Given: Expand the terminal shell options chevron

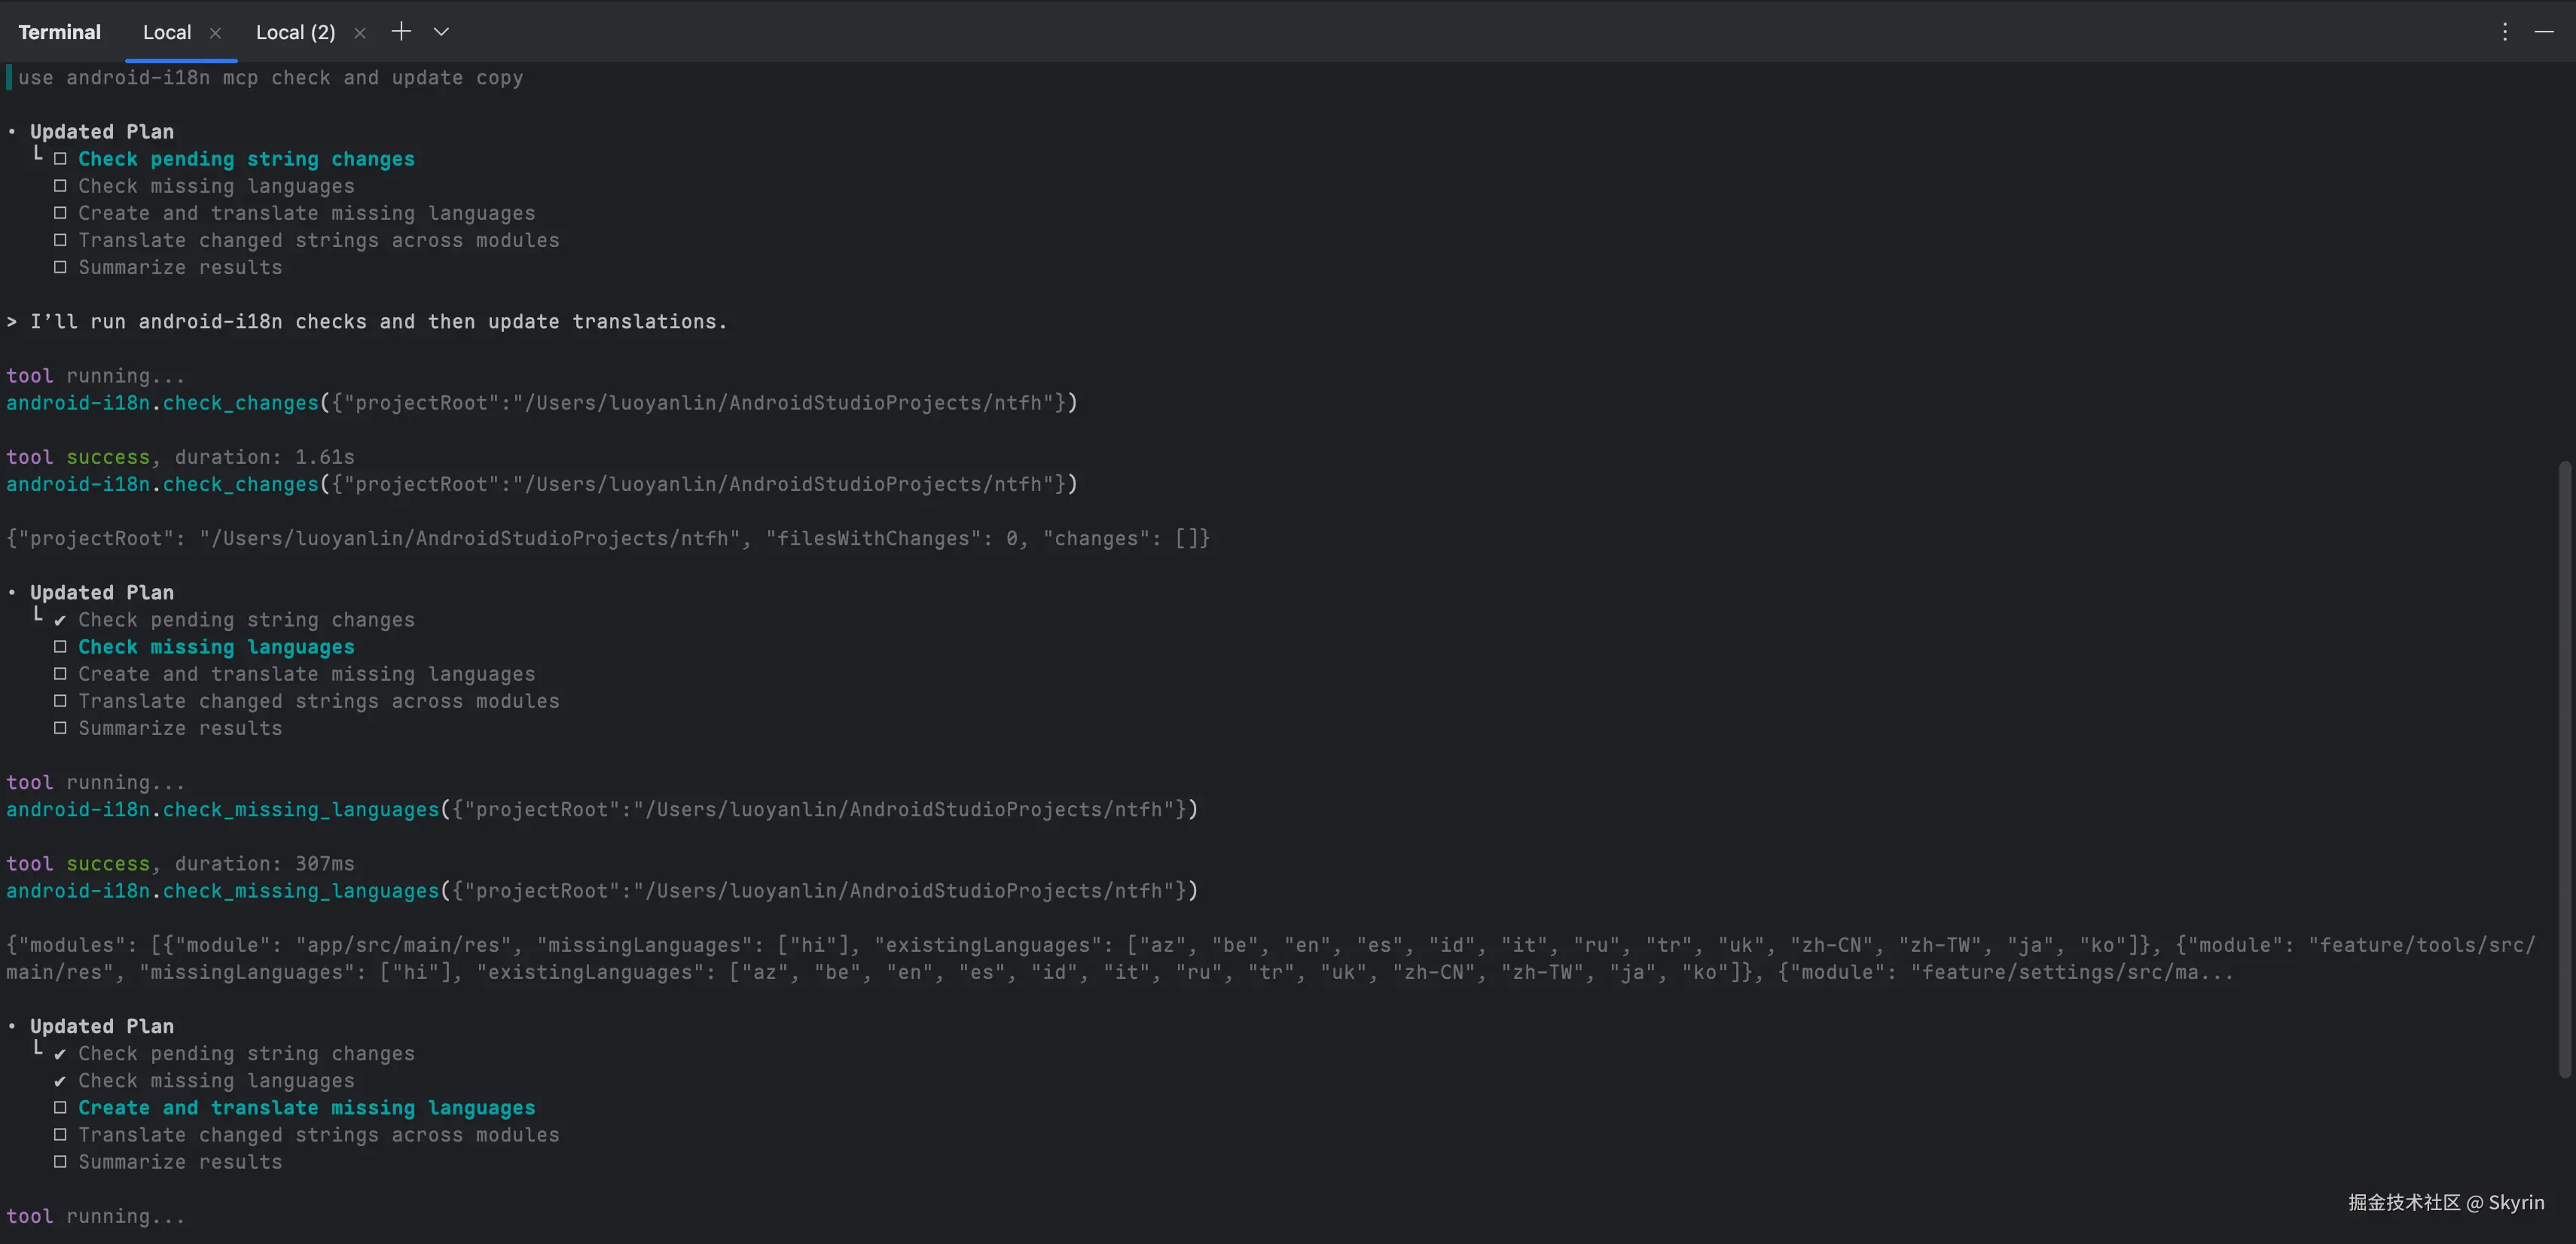Looking at the screenshot, I should click(x=441, y=31).
